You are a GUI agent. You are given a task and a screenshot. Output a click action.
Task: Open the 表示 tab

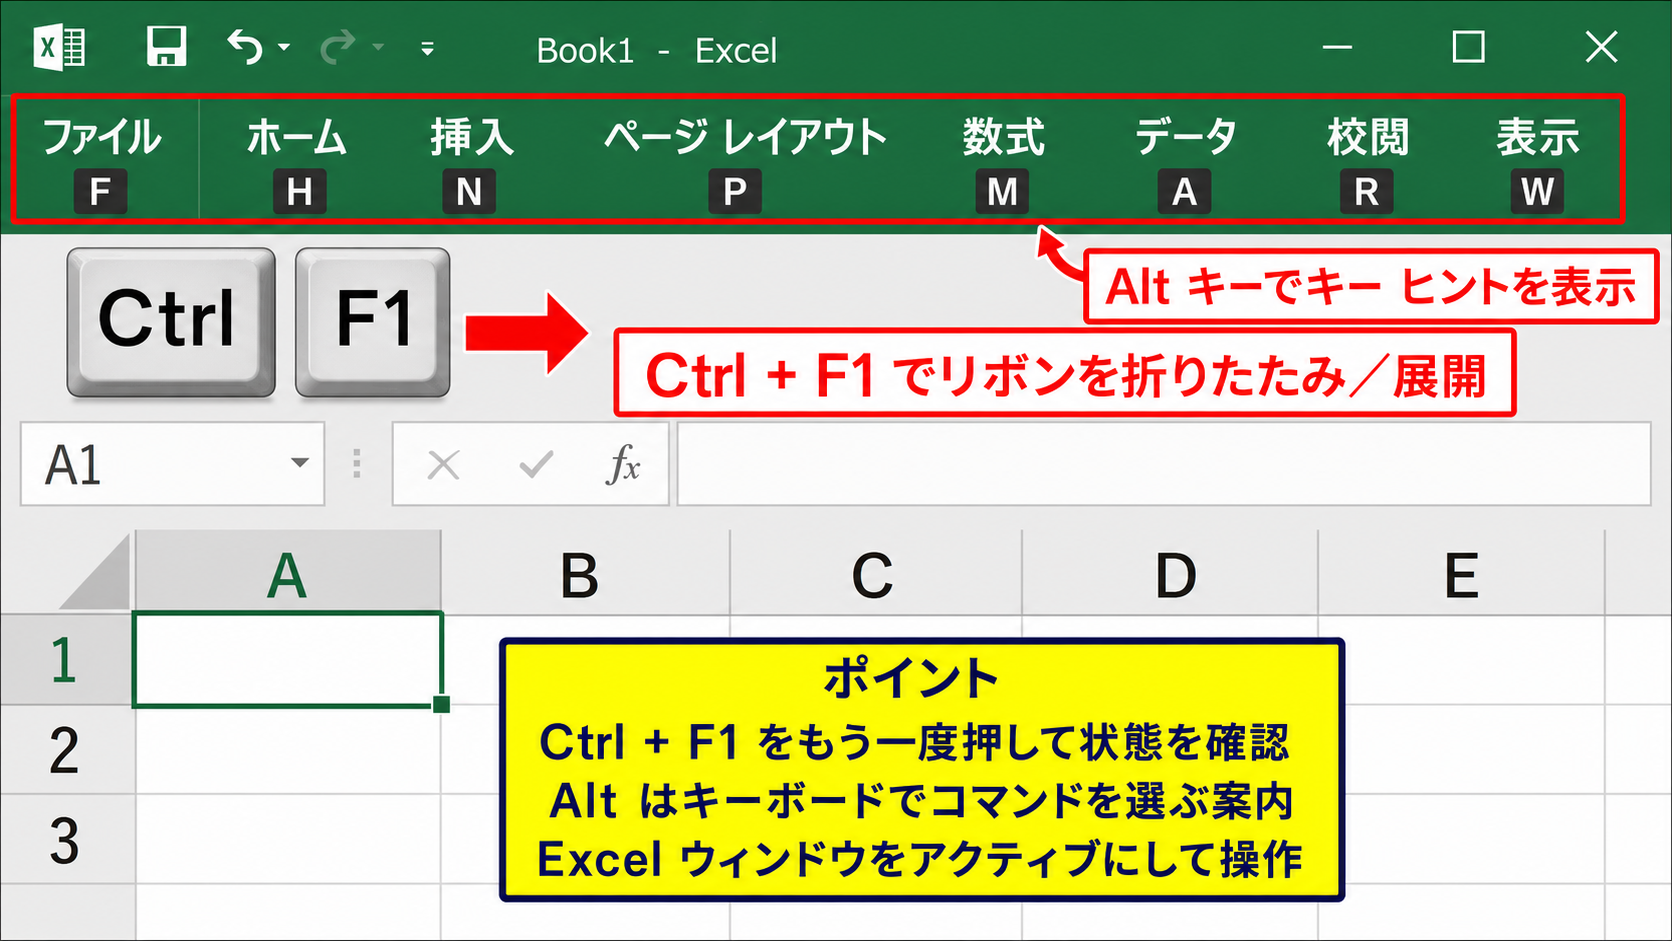pyautogui.click(x=1537, y=138)
